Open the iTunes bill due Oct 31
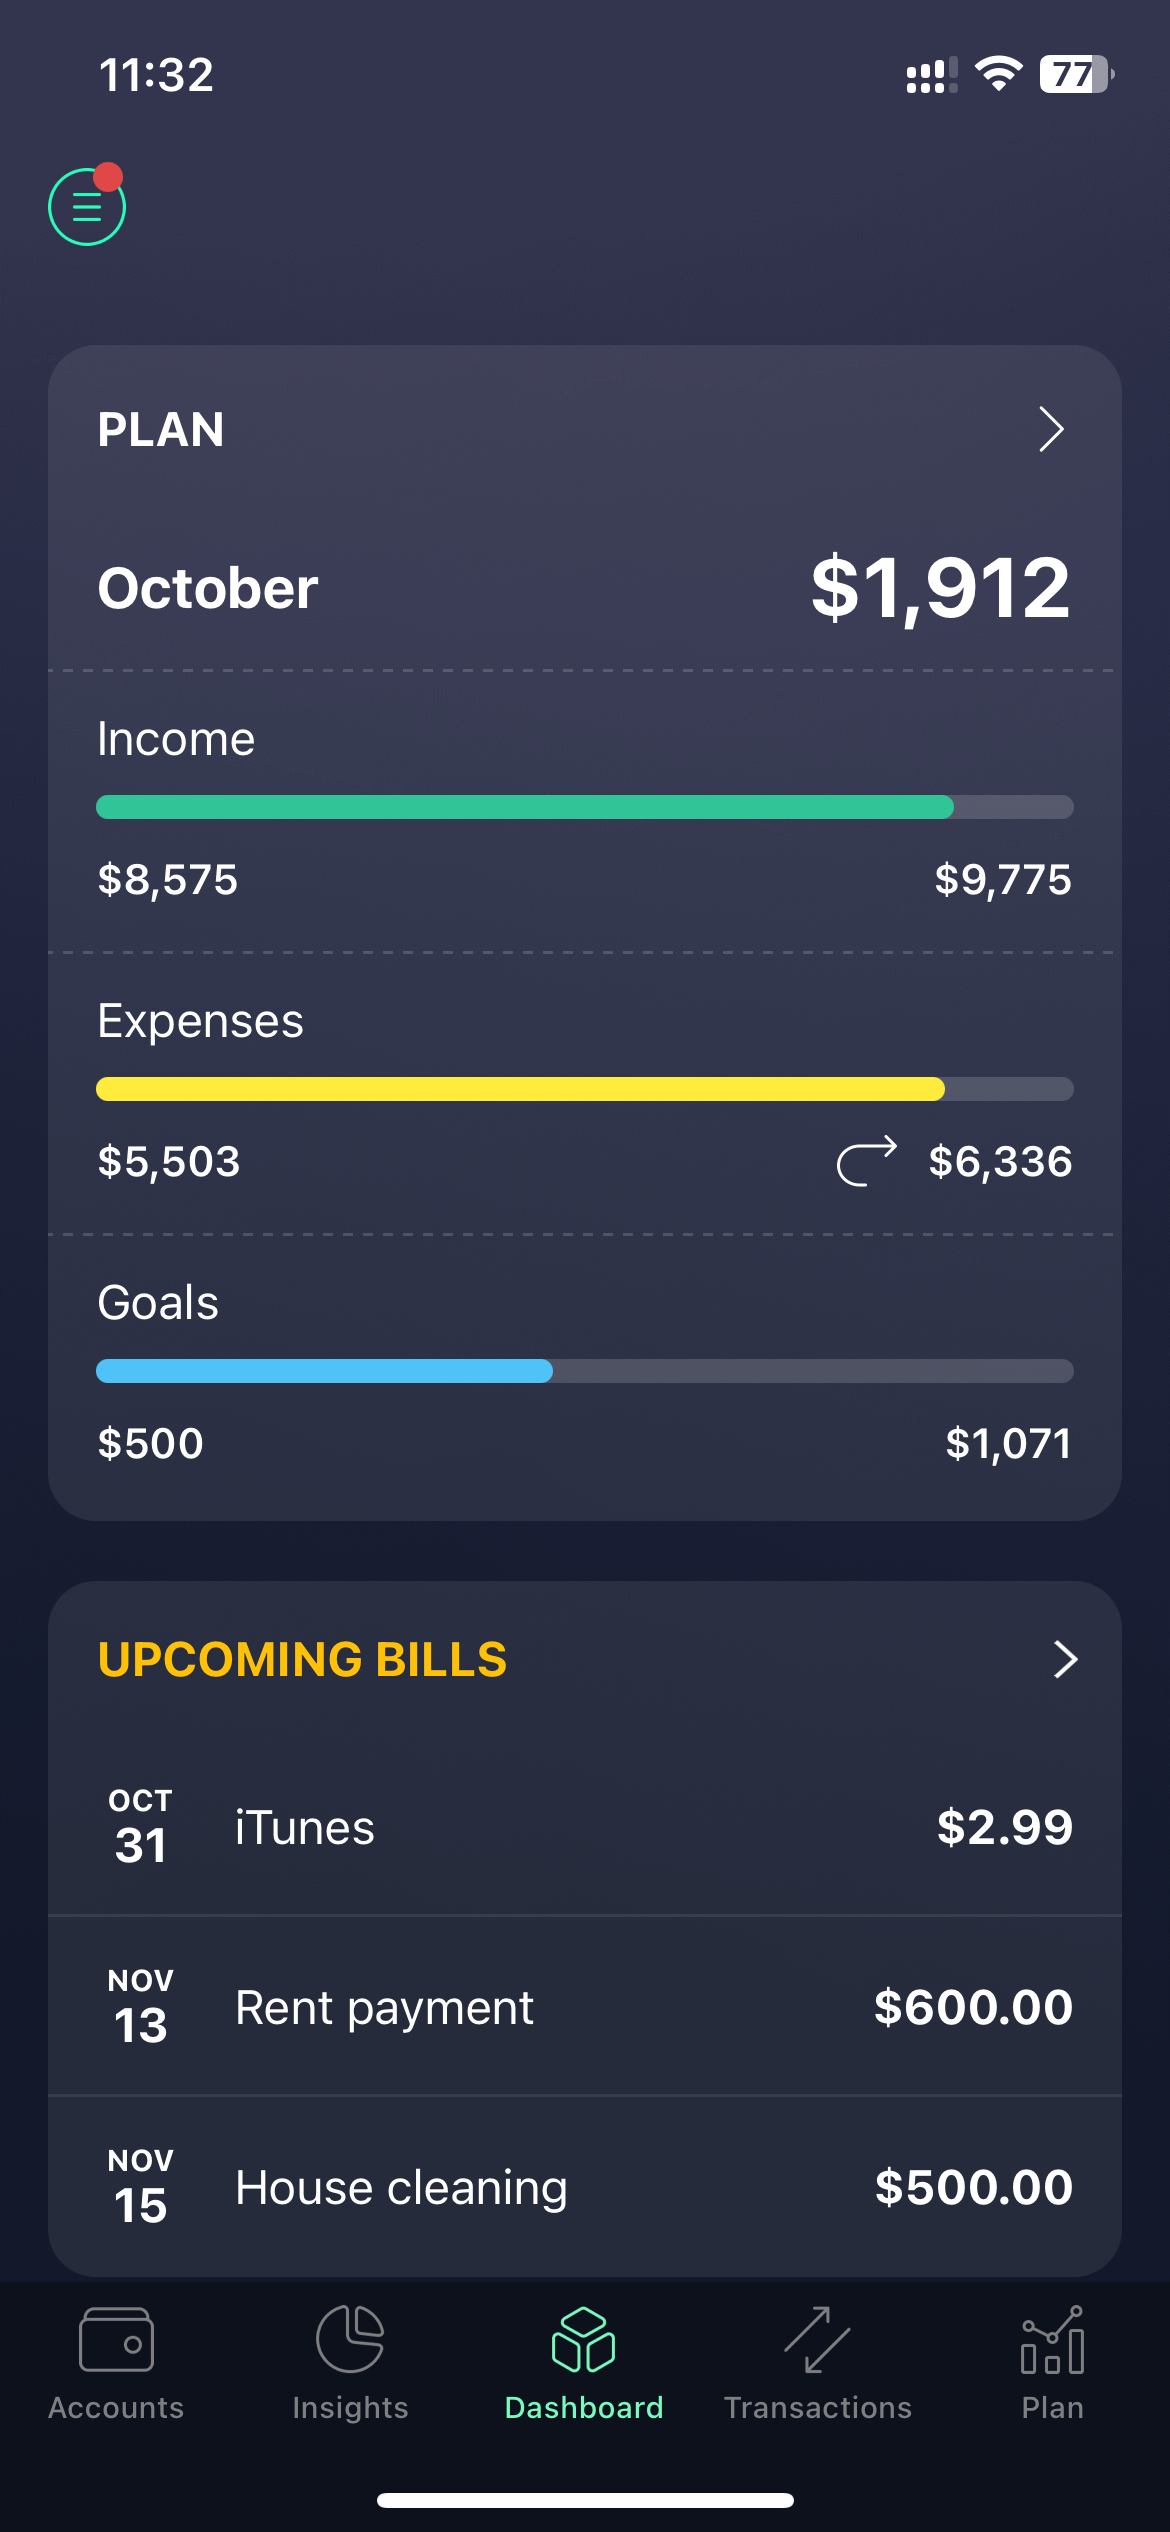The height and width of the screenshot is (2532, 1170). (x=585, y=1826)
